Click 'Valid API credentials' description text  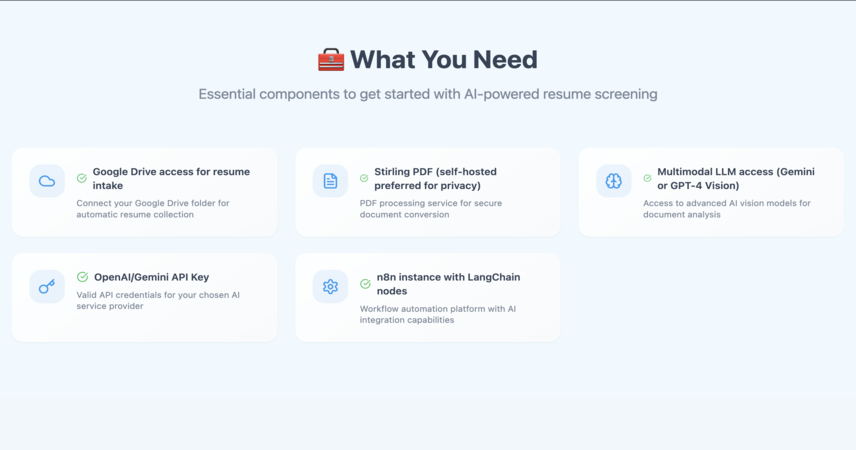[158, 300]
